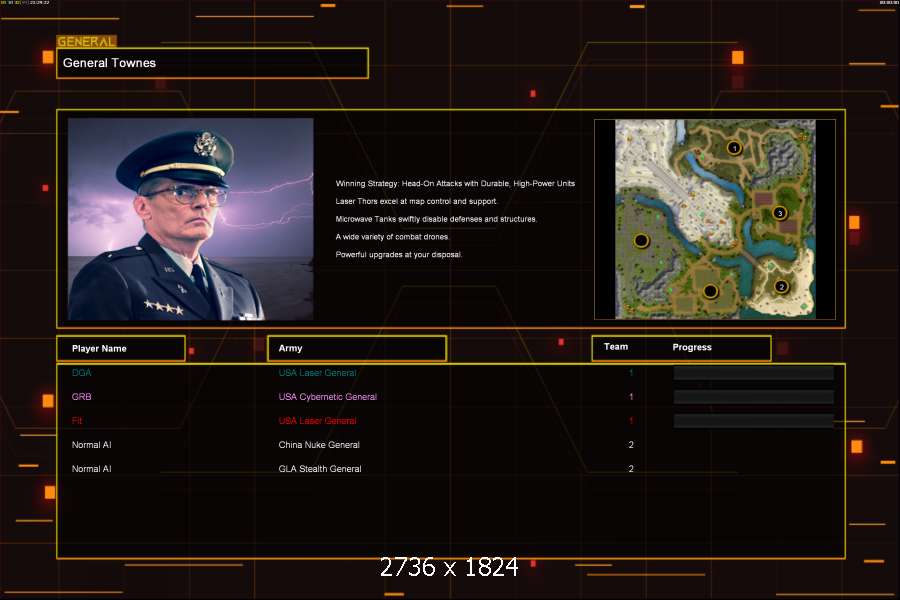Click China Nuke General army text
The height and width of the screenshot is (600, 900).
point(319,445)
